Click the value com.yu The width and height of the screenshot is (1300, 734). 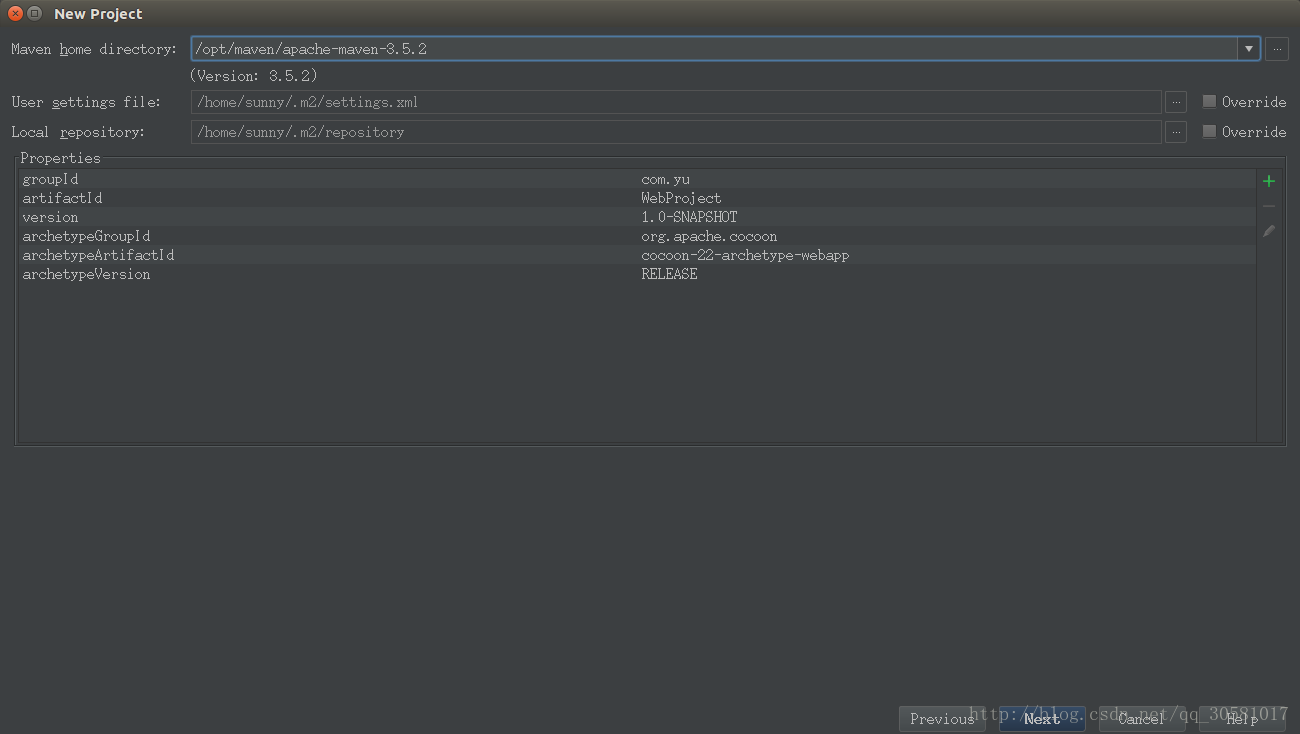[x=665, y=179]
